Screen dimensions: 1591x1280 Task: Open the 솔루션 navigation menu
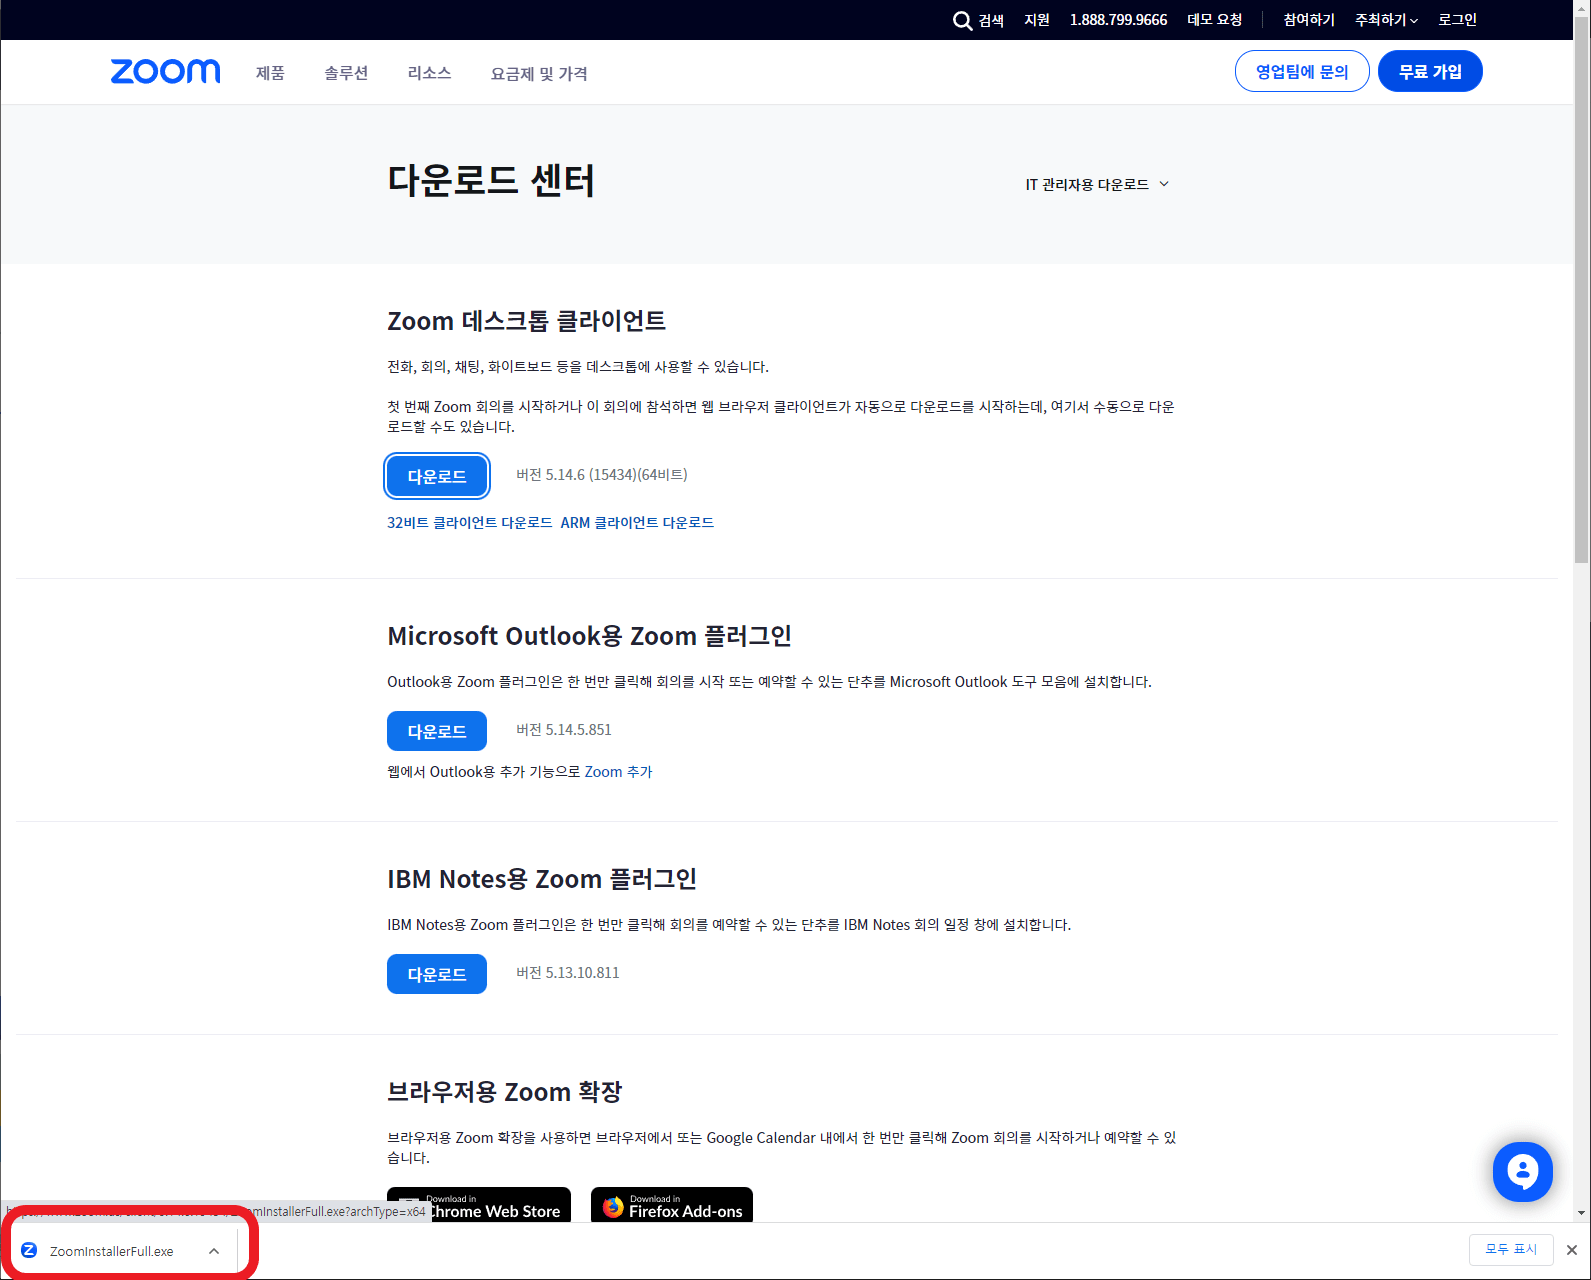346,73
